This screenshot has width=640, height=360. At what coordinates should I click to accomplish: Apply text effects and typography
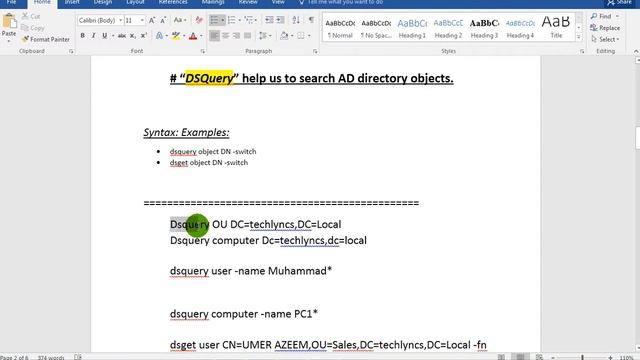[159, 36]
